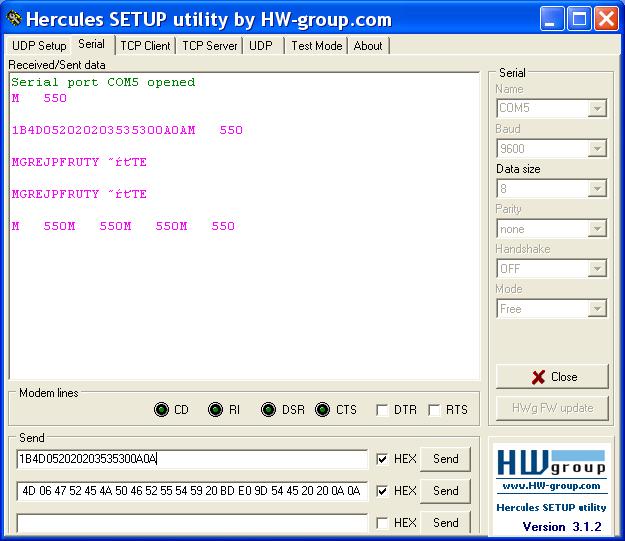Switch to the TCP Server tab
Screen dimensions: 625x541
click(210, 46)
